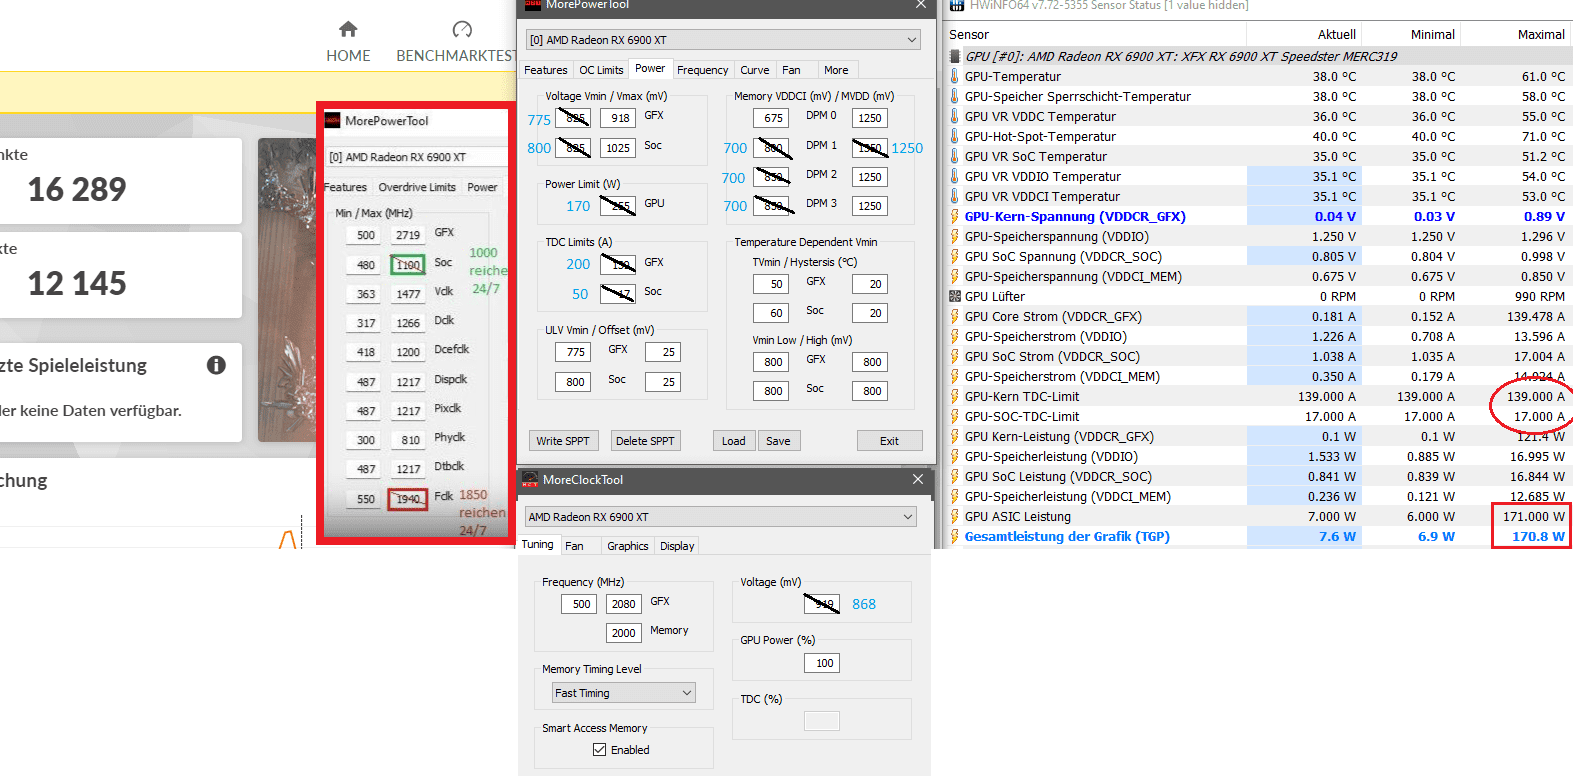Click the GPU Power percent 100 field
1573x776 pixels.
pyautogui.click(x=824, y=663)
